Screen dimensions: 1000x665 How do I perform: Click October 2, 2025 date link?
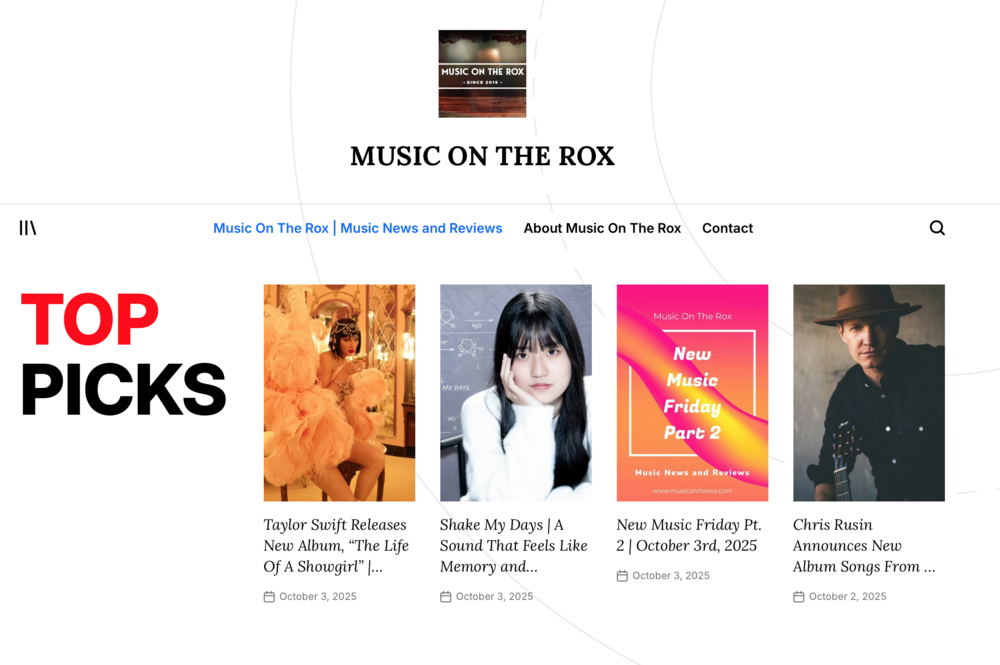pyautogui.click(x=848, y=597)
